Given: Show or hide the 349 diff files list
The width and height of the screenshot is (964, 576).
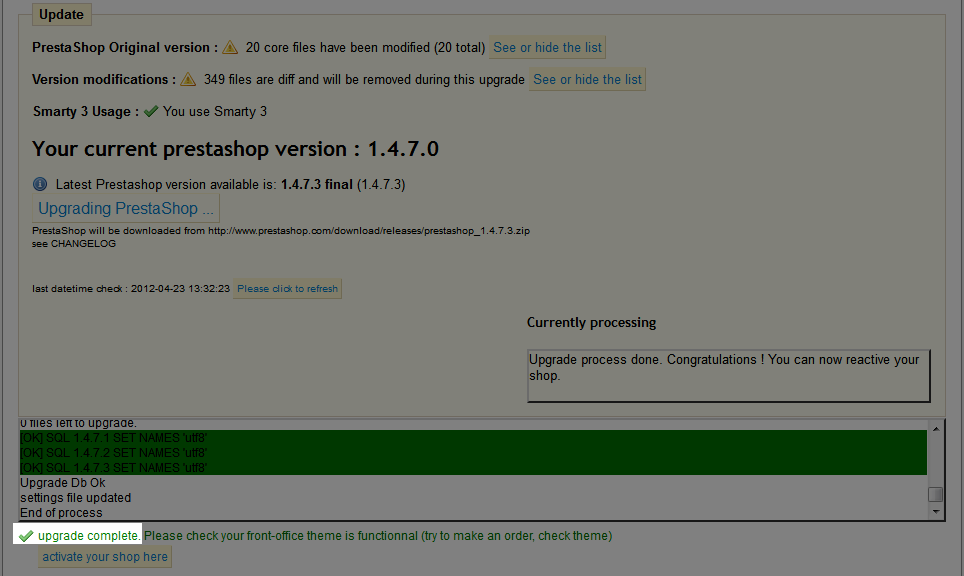Looking at the screenshot, I should pos(587,79).
